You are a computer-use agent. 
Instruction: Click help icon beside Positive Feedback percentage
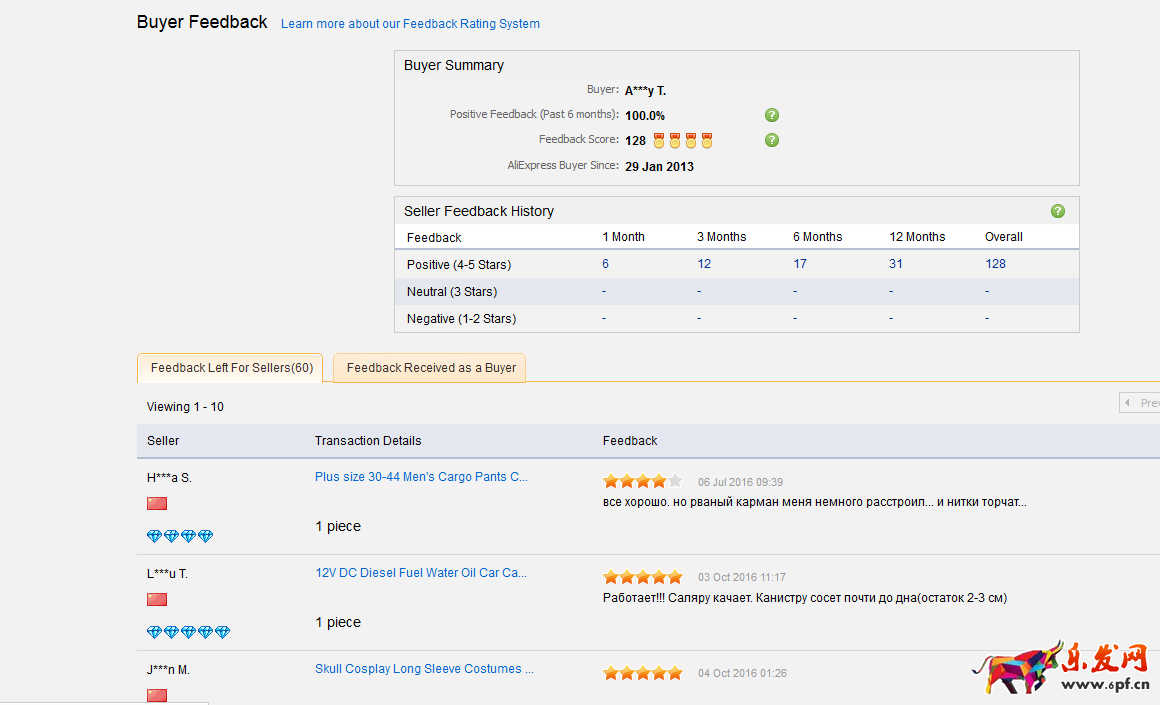click(771, 115)
